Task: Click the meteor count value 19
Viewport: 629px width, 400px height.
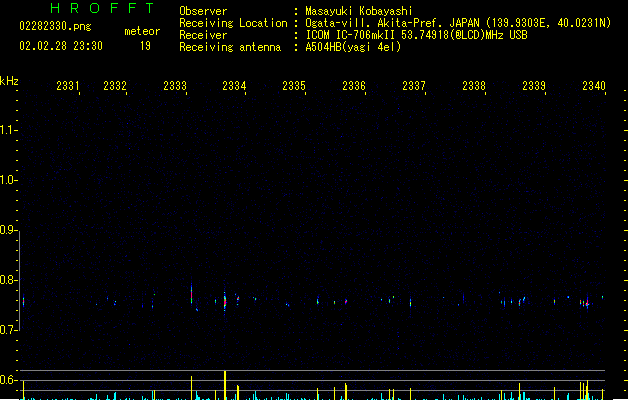Action: [x=145, y=46]
